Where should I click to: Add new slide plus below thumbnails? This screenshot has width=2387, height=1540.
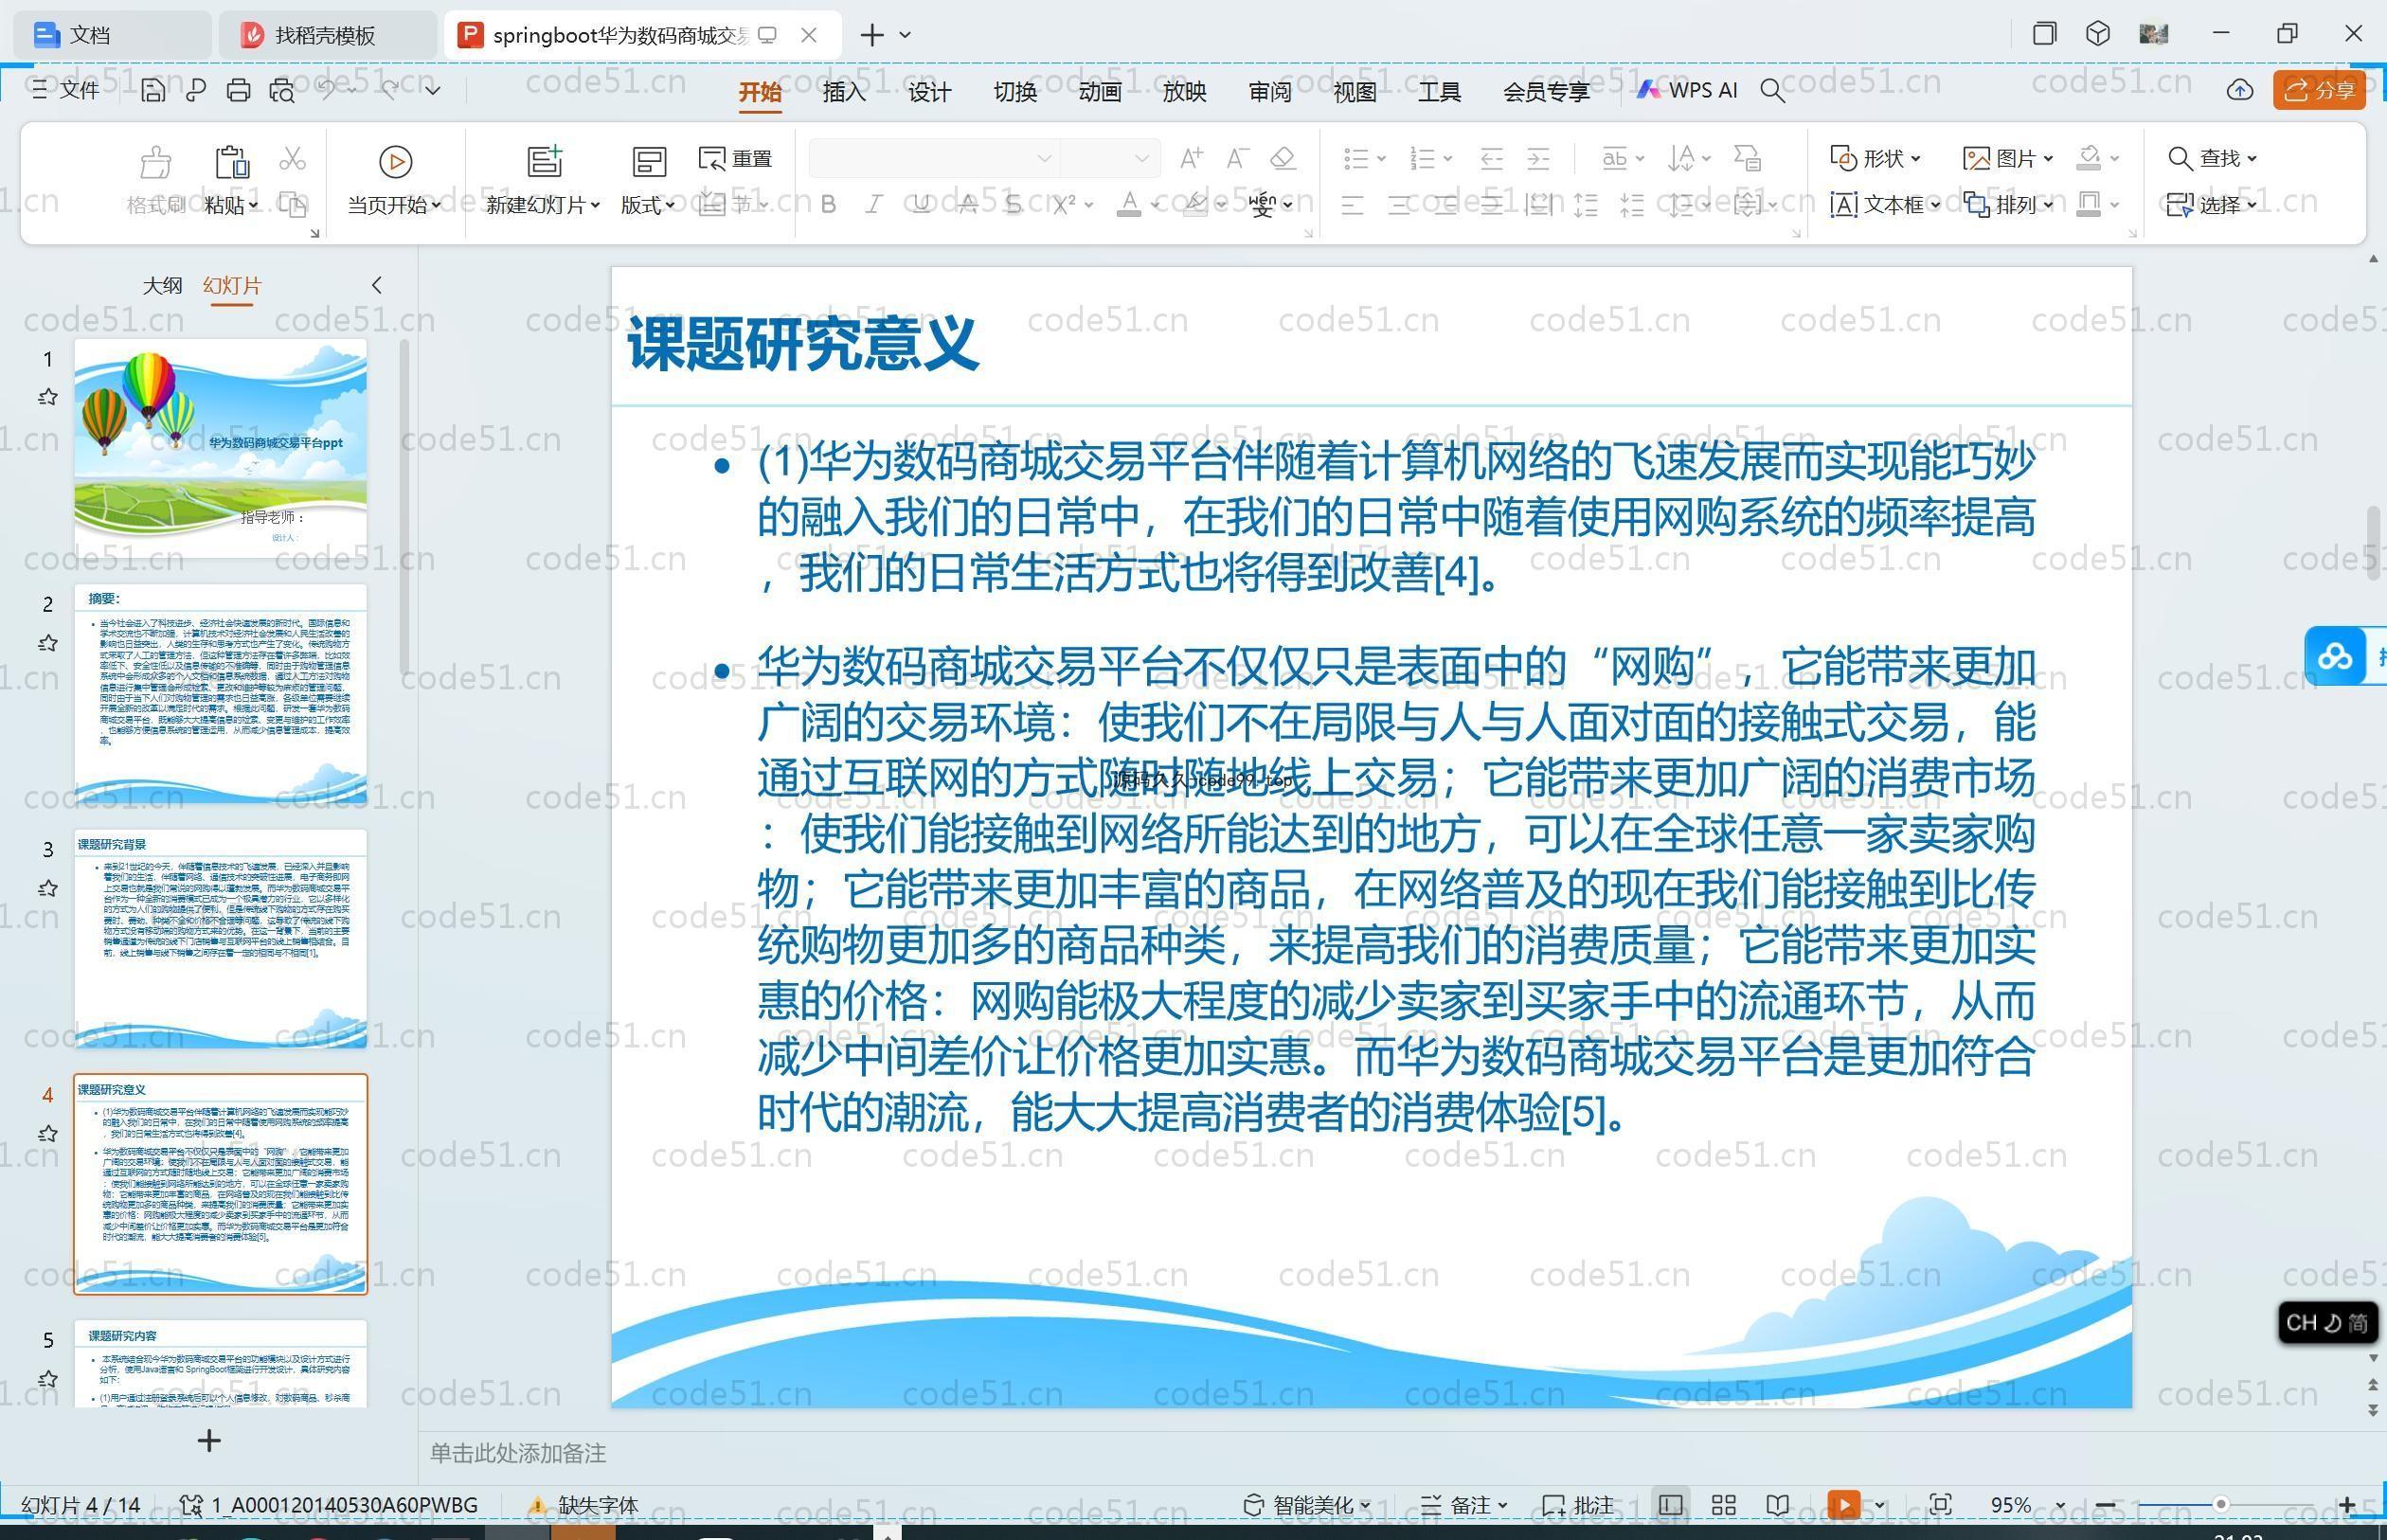pyautogui.click(x=209, y=1441)
